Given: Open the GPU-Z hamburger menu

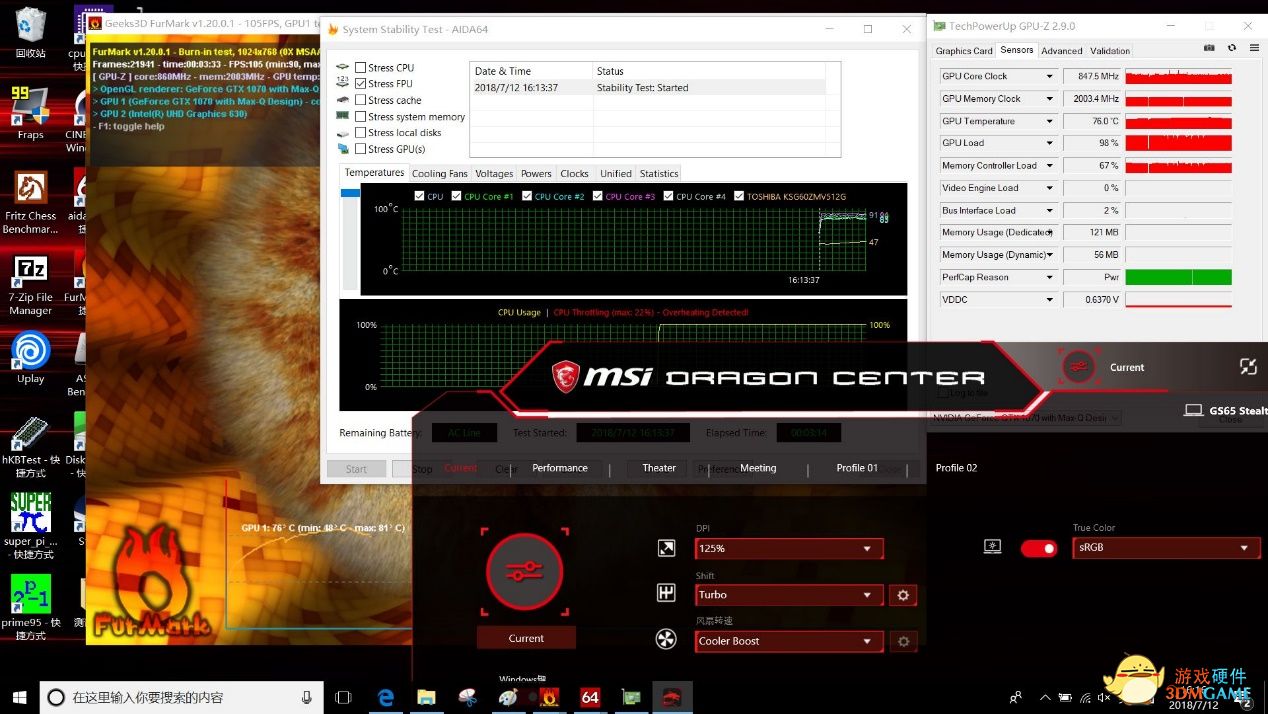Looking at the screenshot, I should (x=1252, y=48).
